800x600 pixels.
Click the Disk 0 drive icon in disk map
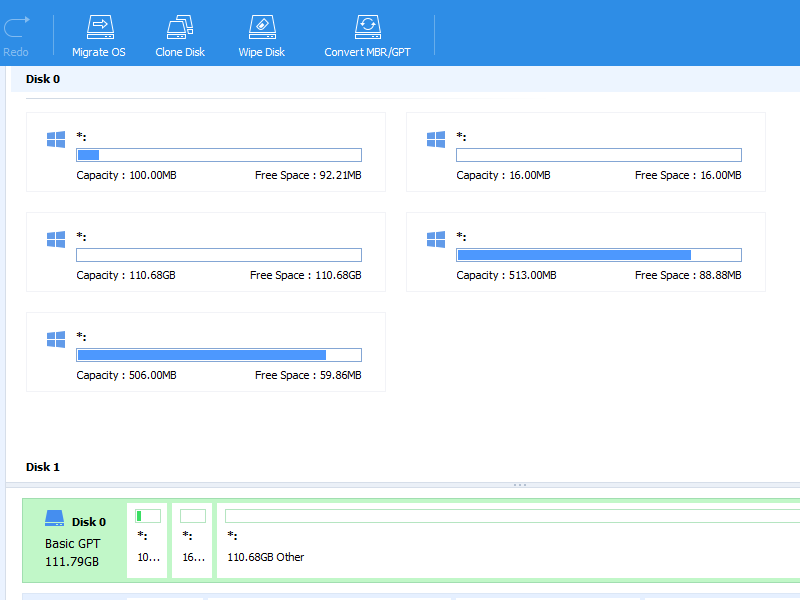coord(55,520)
